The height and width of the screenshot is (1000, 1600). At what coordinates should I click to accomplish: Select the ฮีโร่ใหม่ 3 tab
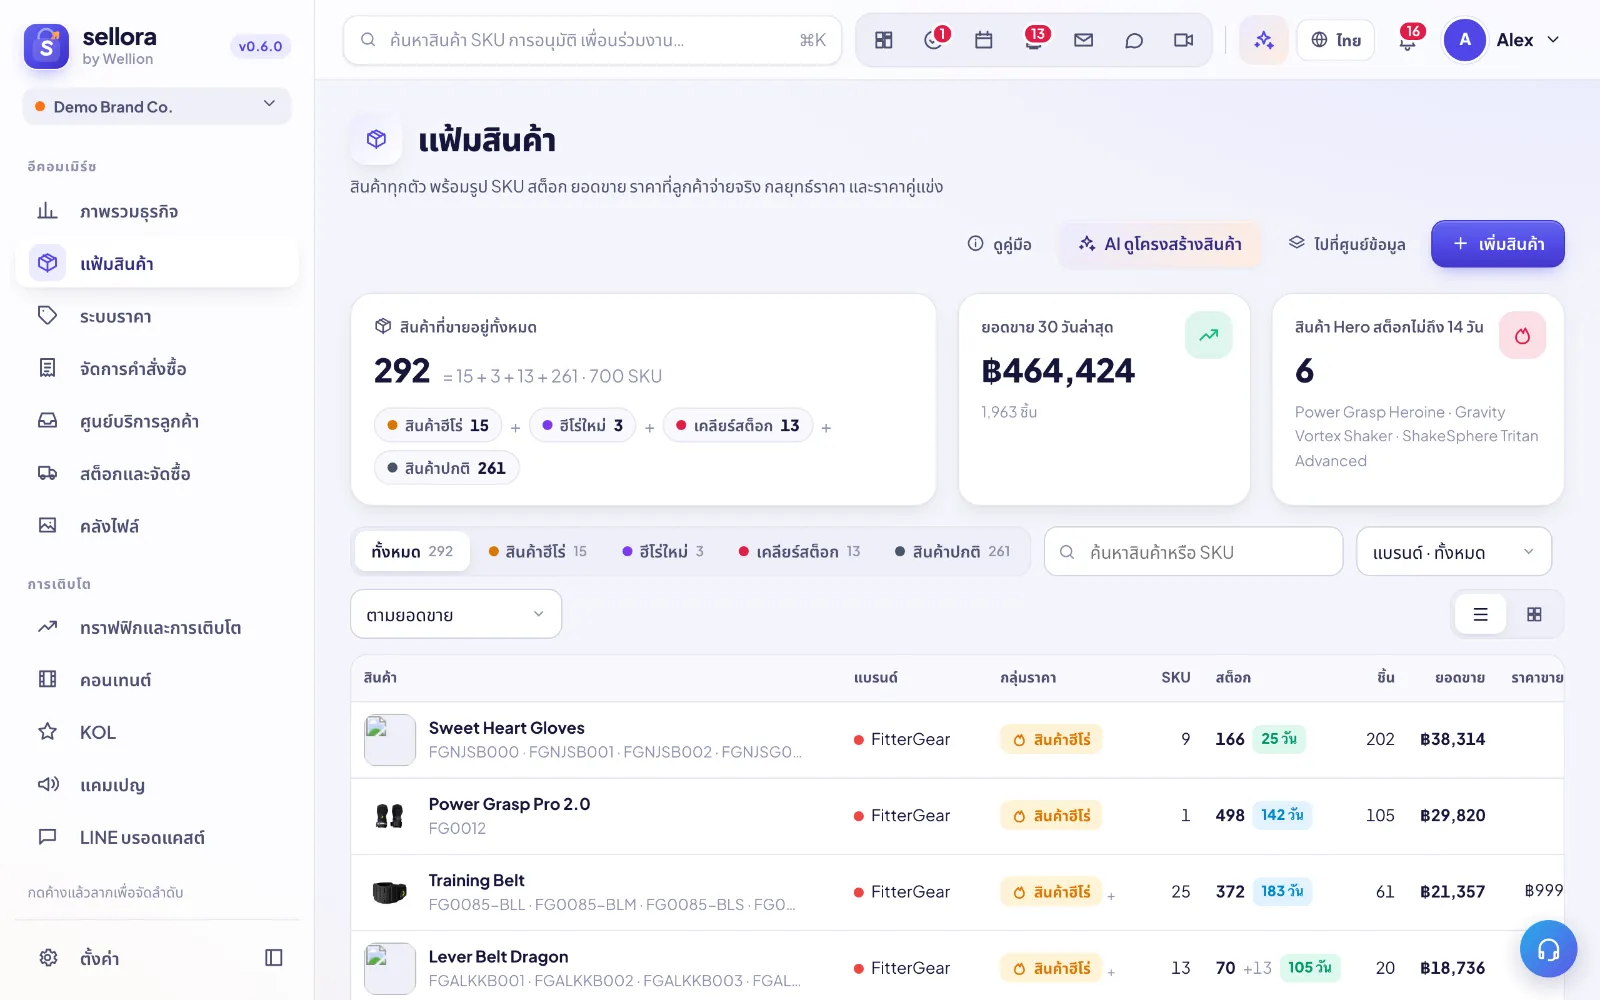(x=663, y=551)
